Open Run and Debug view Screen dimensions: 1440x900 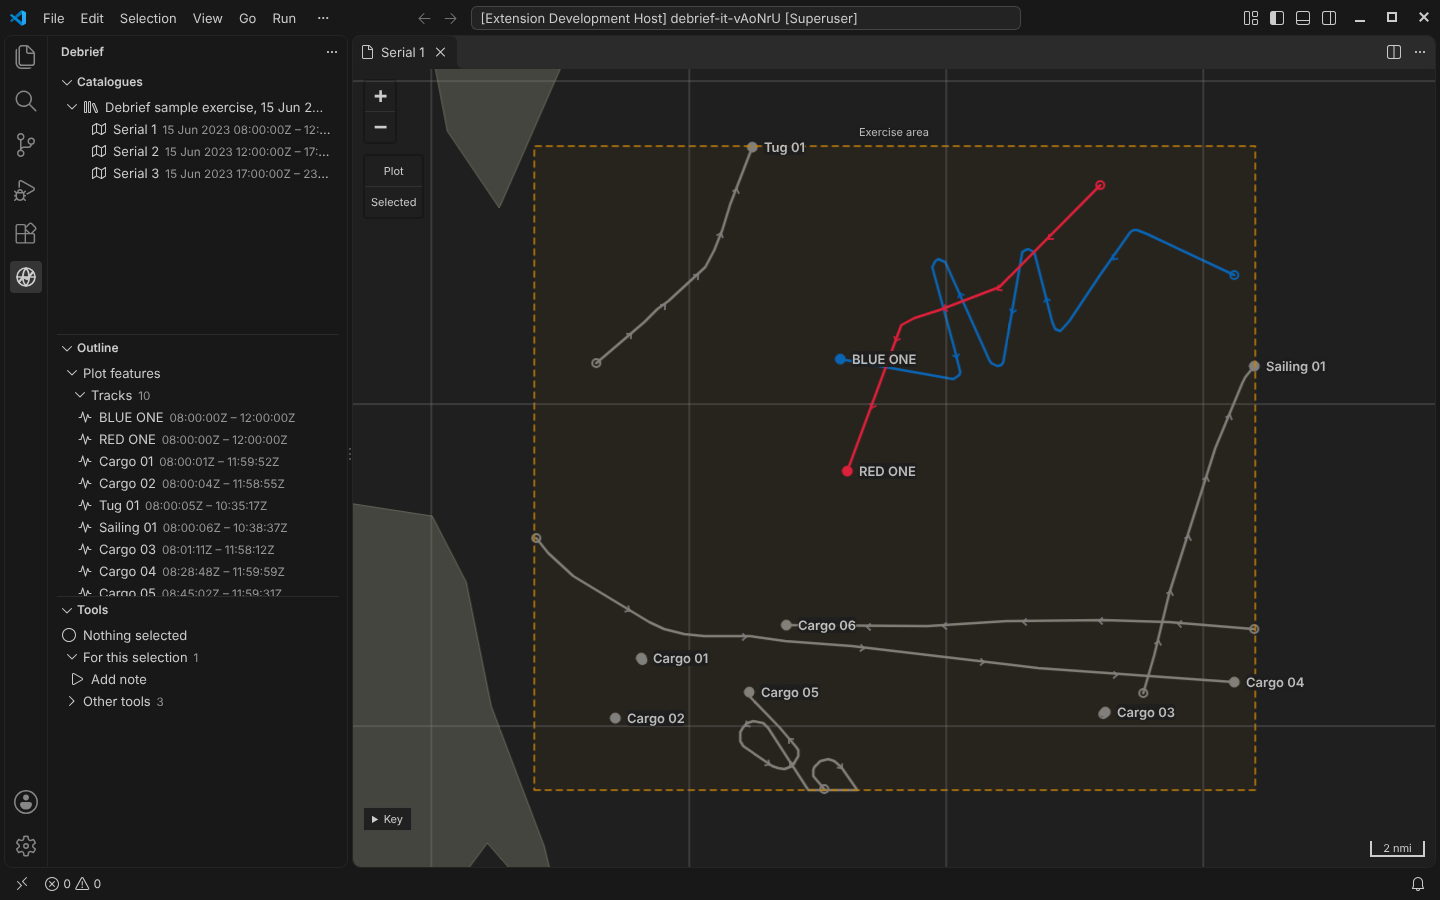[26, 189]
